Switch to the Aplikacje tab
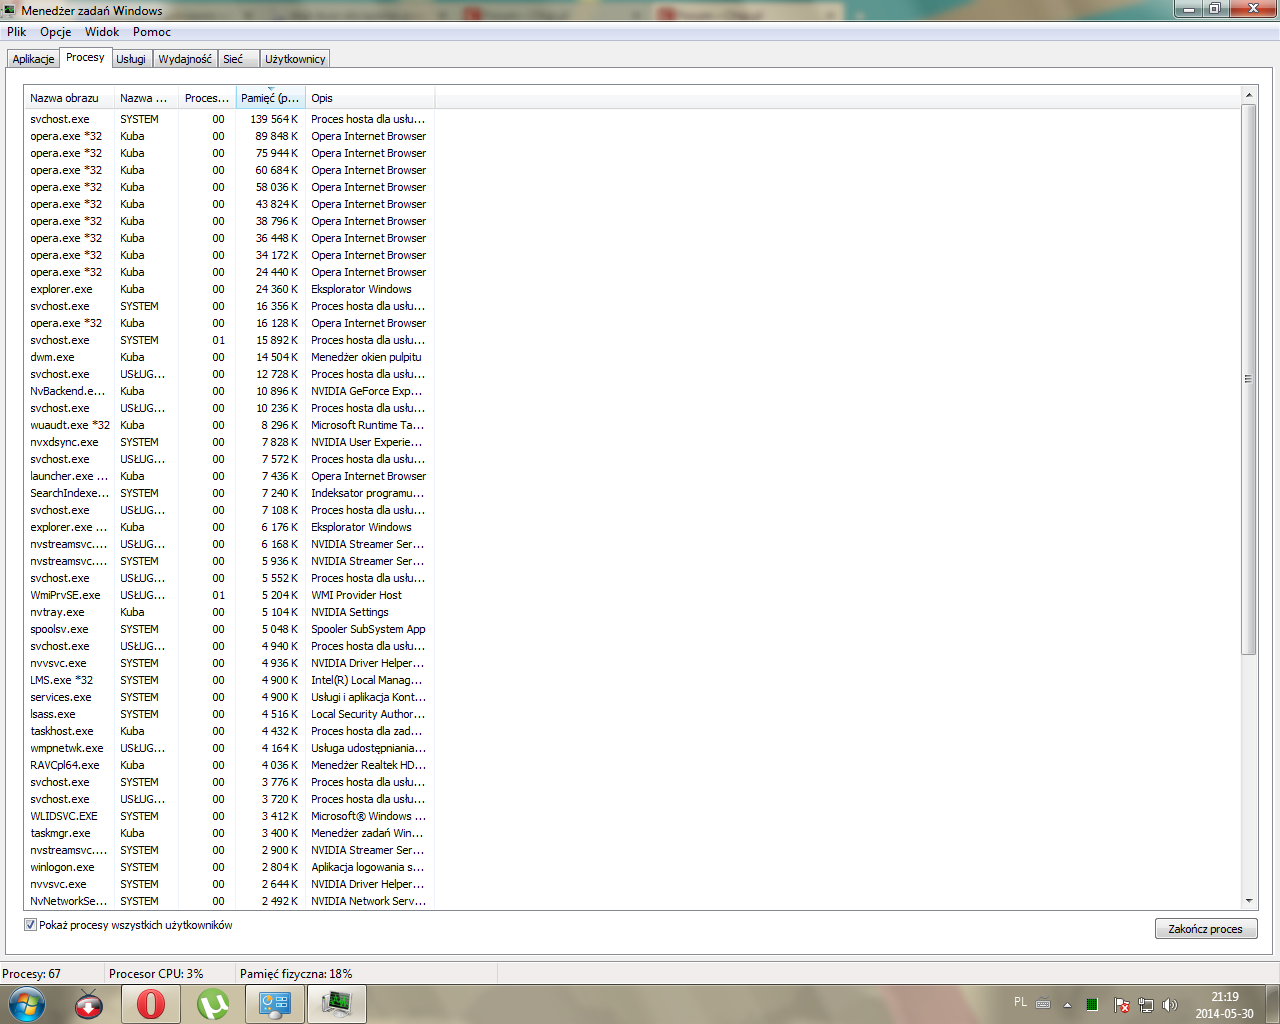Viewport: 1280px width, 1024px height. coord(33,59)
